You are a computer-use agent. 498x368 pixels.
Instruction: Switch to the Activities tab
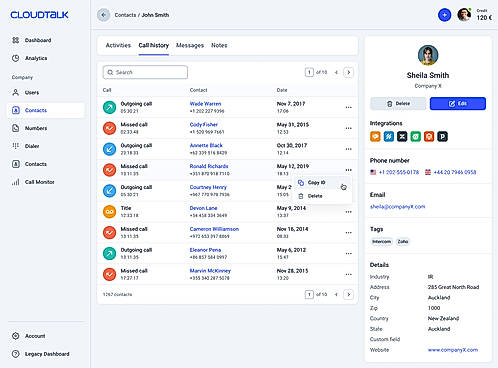[x=118, y=45]
